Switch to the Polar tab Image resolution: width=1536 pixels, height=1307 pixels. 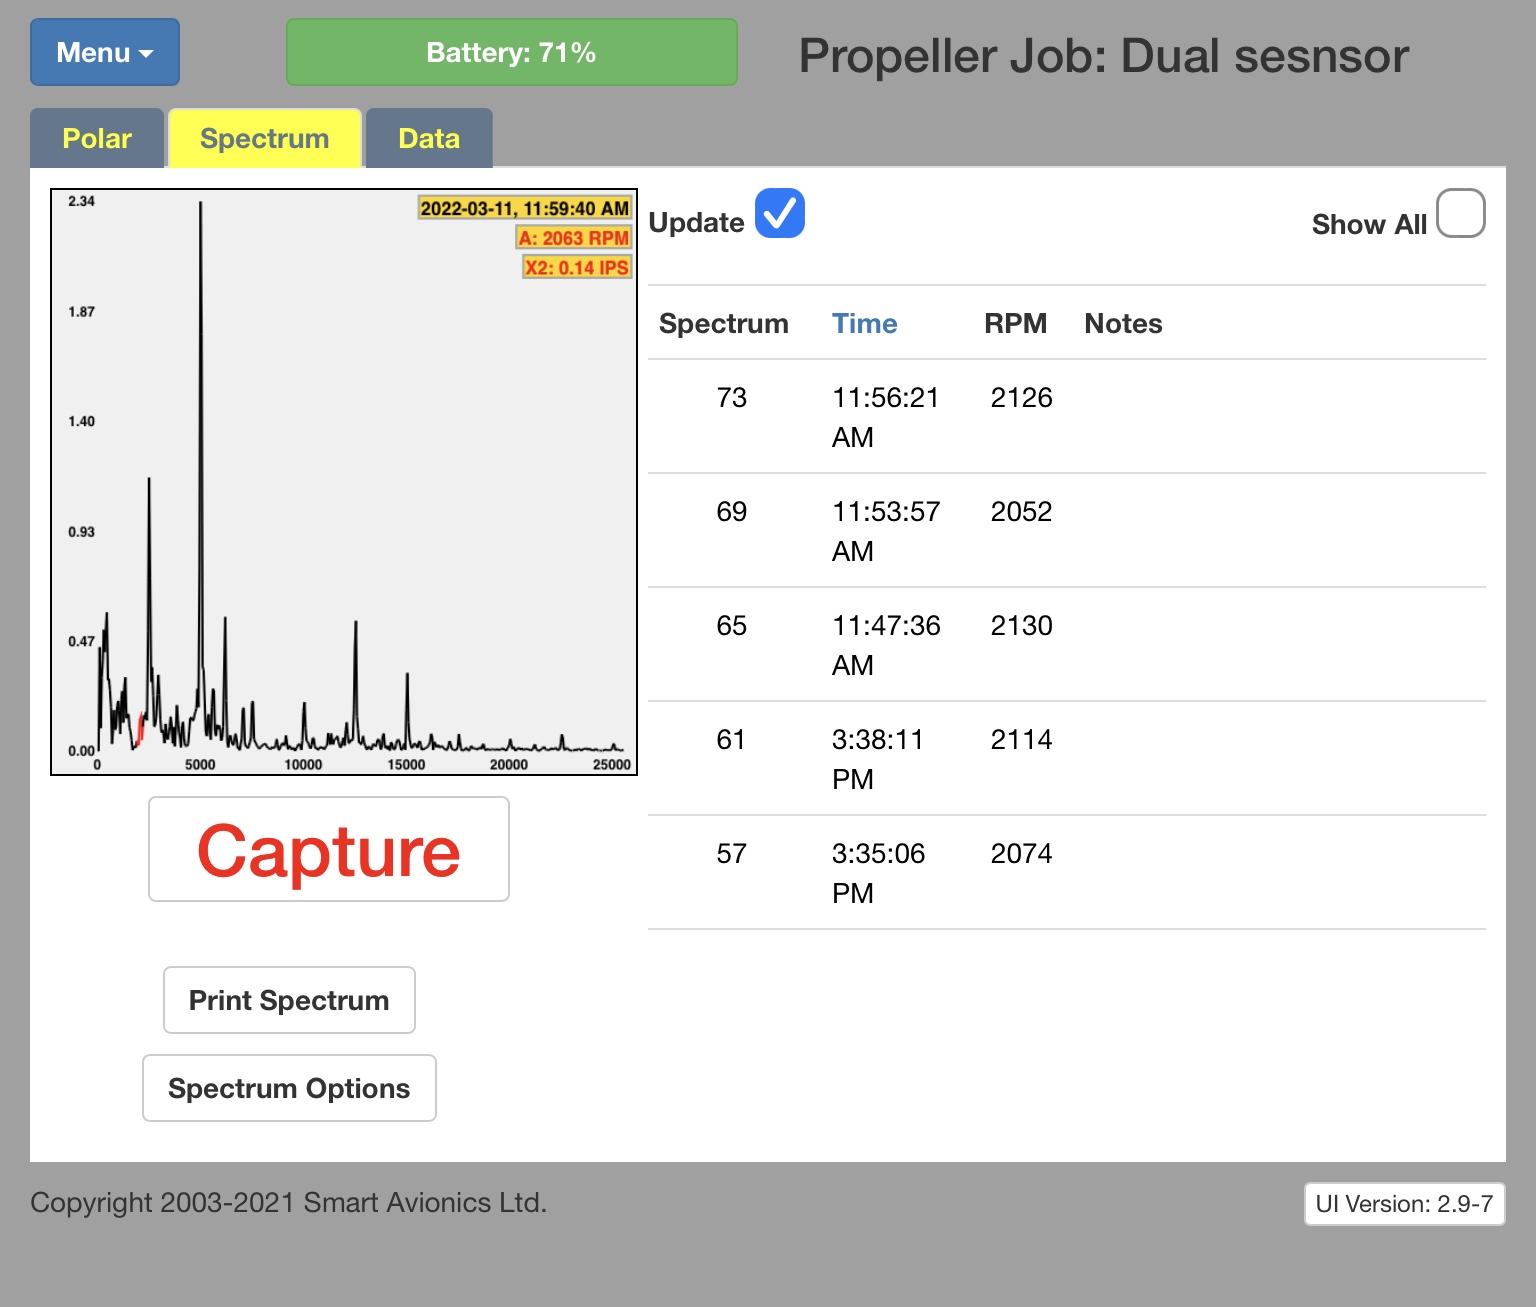click(97, 138)
